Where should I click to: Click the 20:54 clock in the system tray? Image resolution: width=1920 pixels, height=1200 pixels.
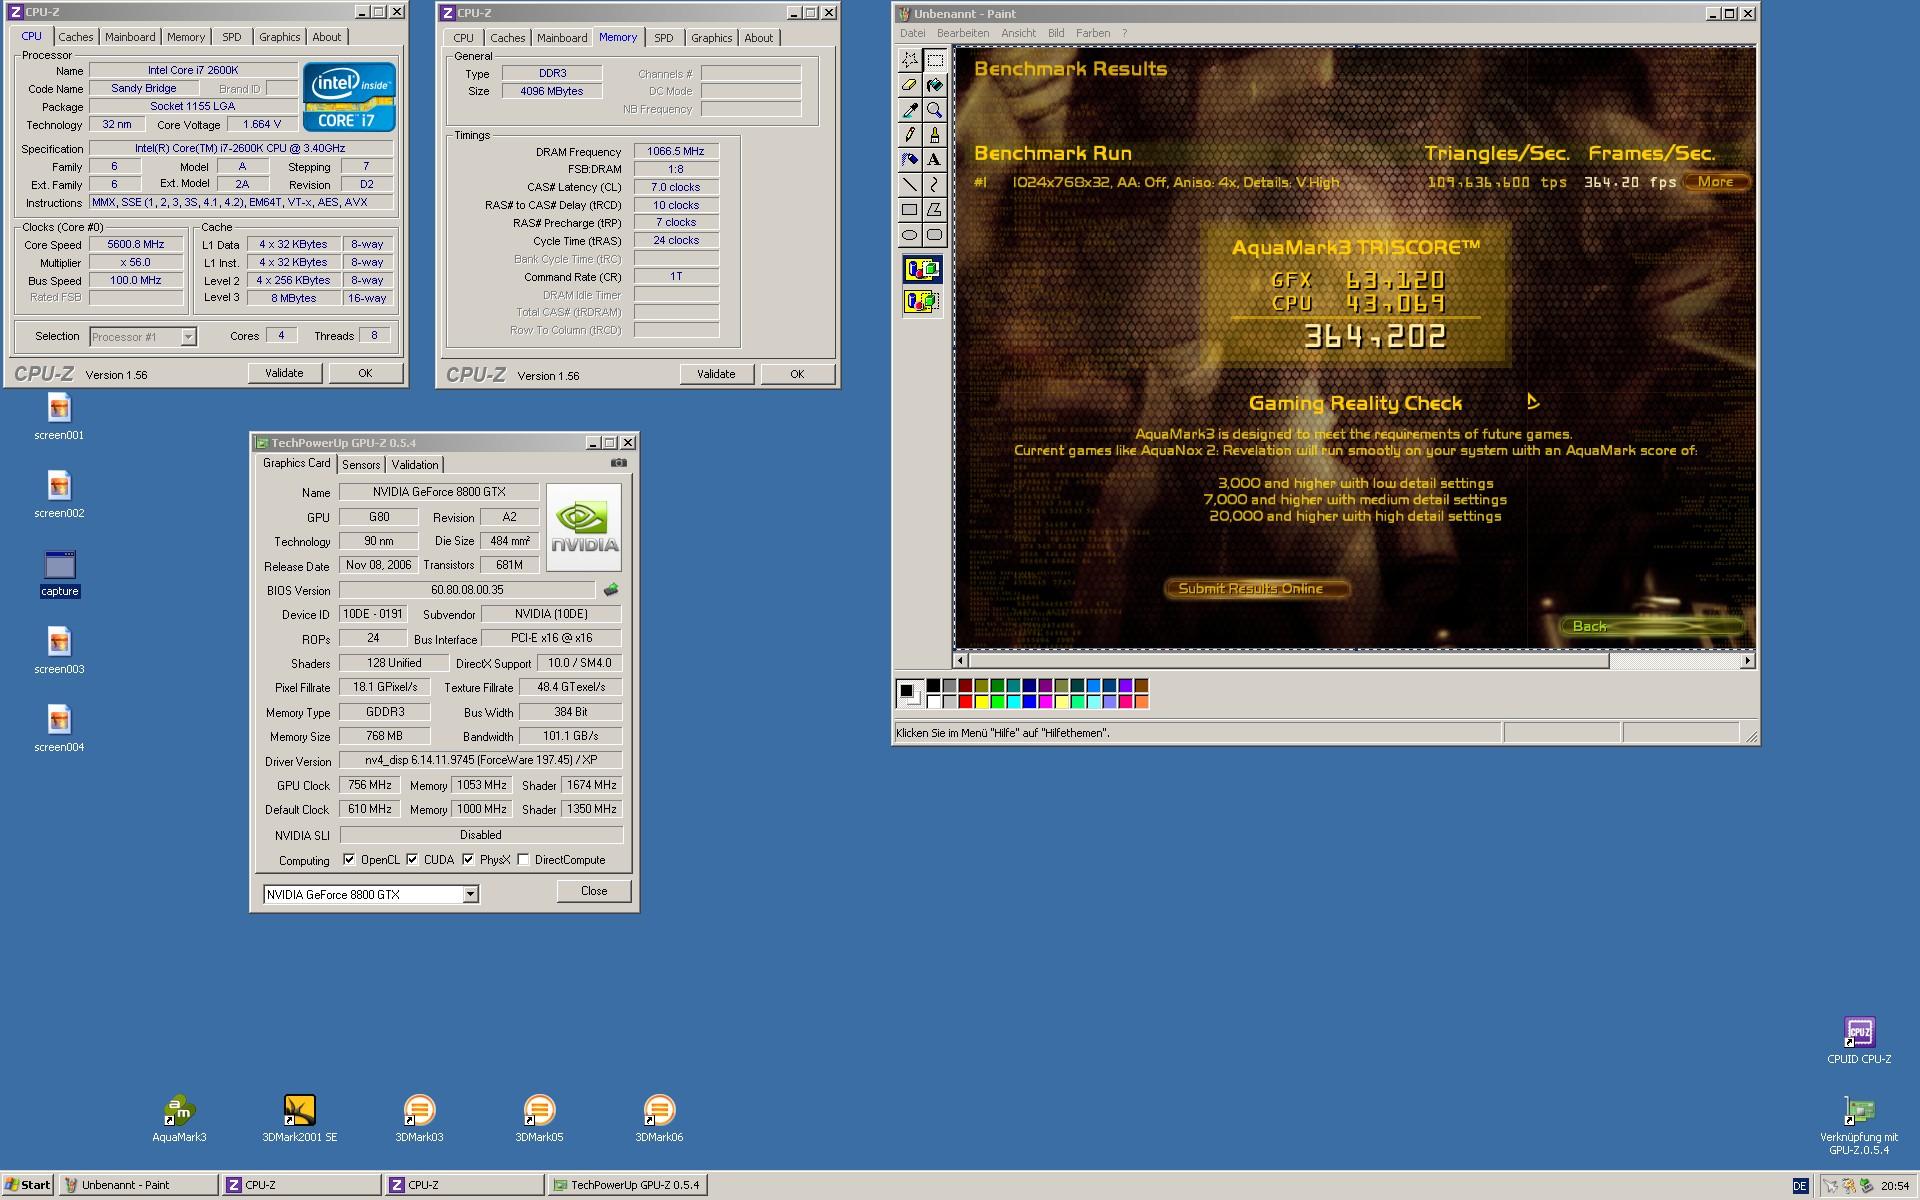pyautogui.click(x=1894, y=1186)
